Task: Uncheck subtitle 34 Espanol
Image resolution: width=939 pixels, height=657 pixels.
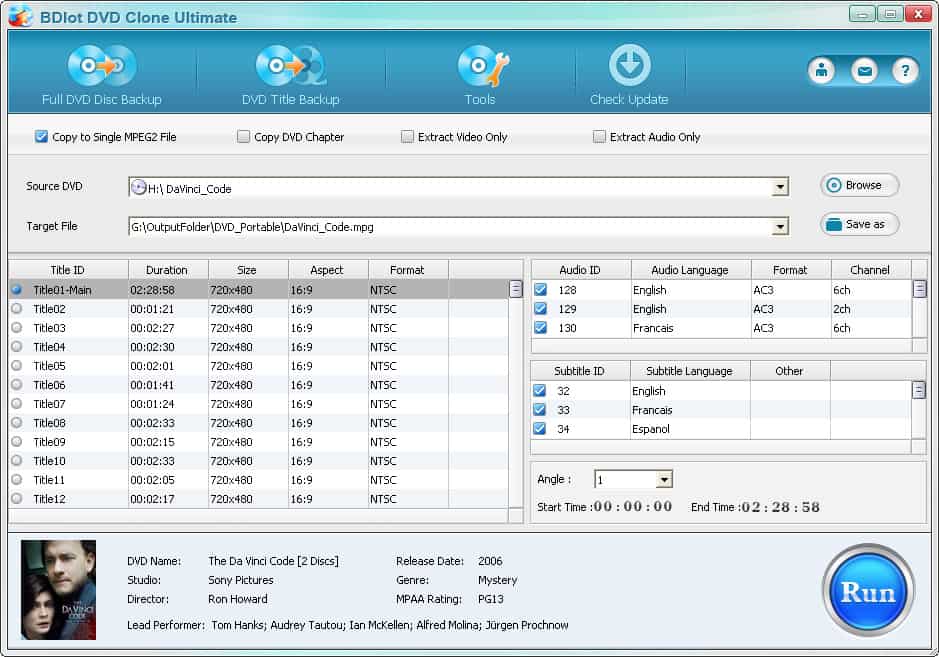Action: click(x=540, y=429)
